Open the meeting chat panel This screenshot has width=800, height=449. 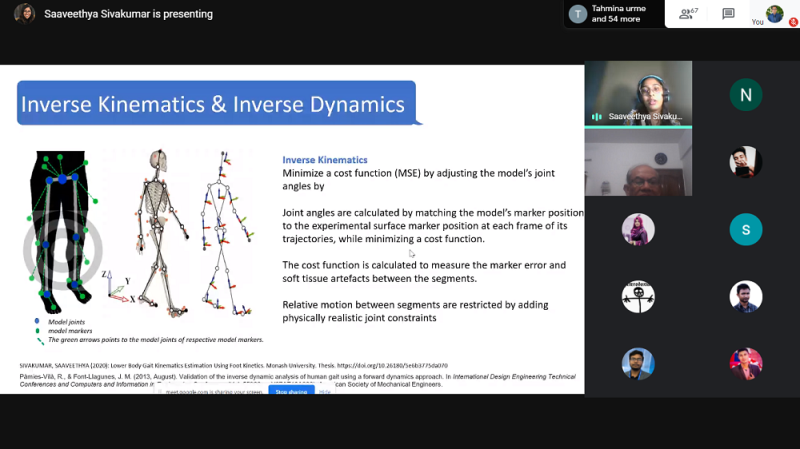[728, 14]
